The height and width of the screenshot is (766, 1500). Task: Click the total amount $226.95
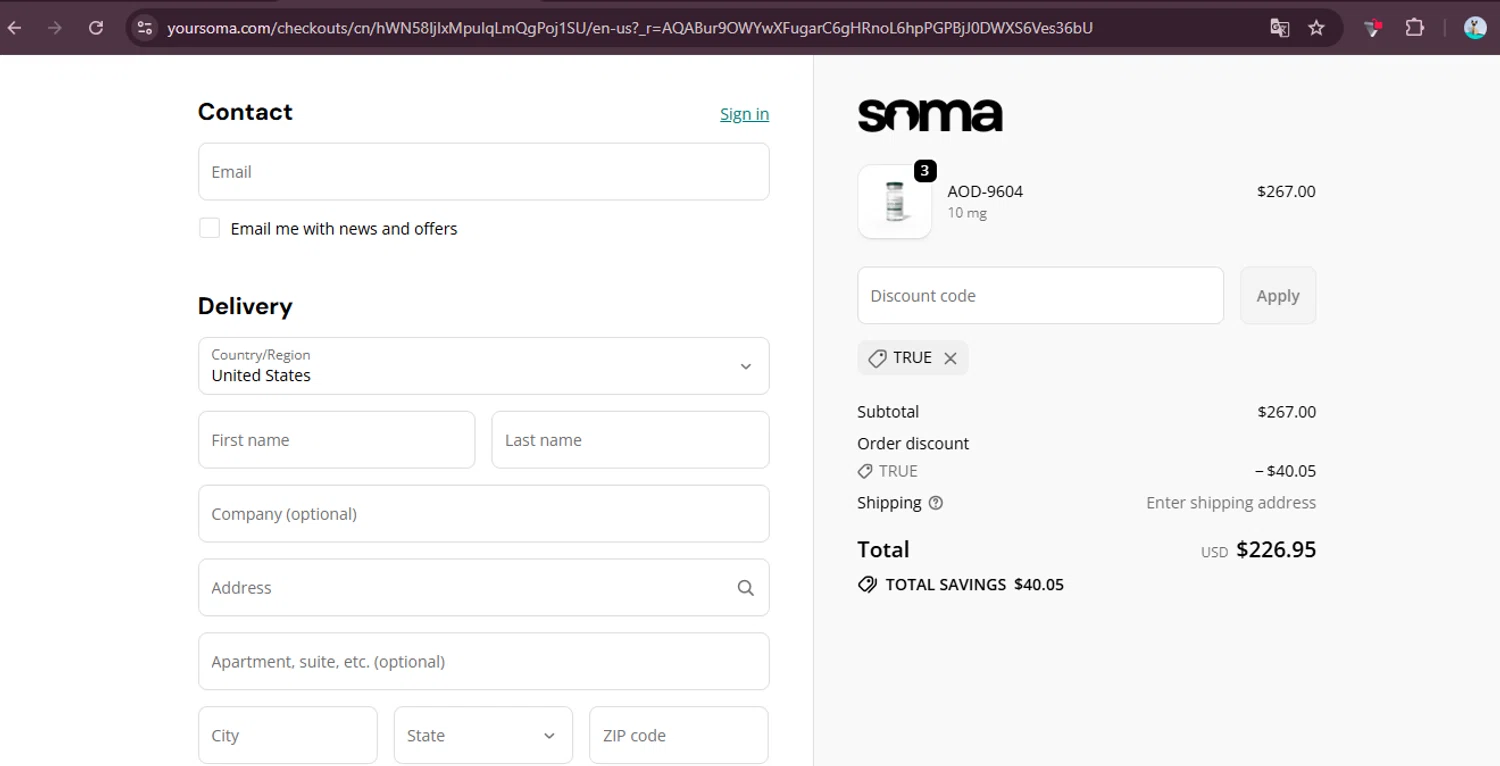pyautogui.click(x=1276, y=549)
